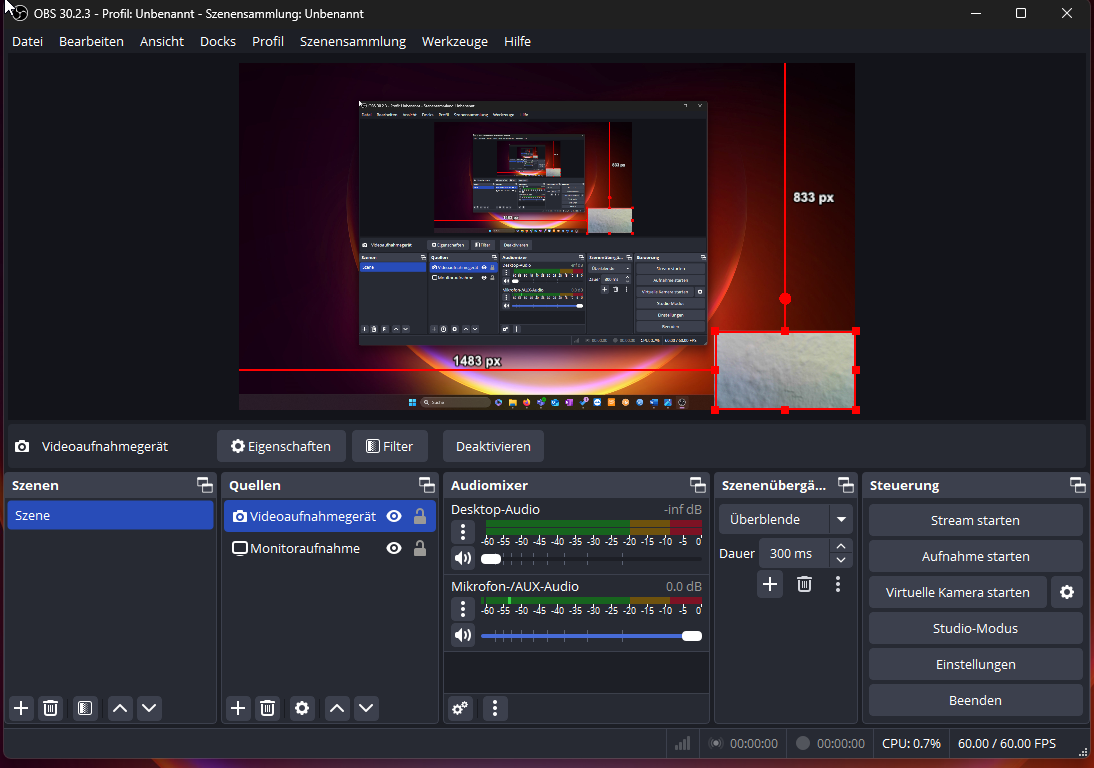This screenshot has width=1094, height=768.
Task: Click CPU: 0.7% status text
Action: (x=911, y=744)
